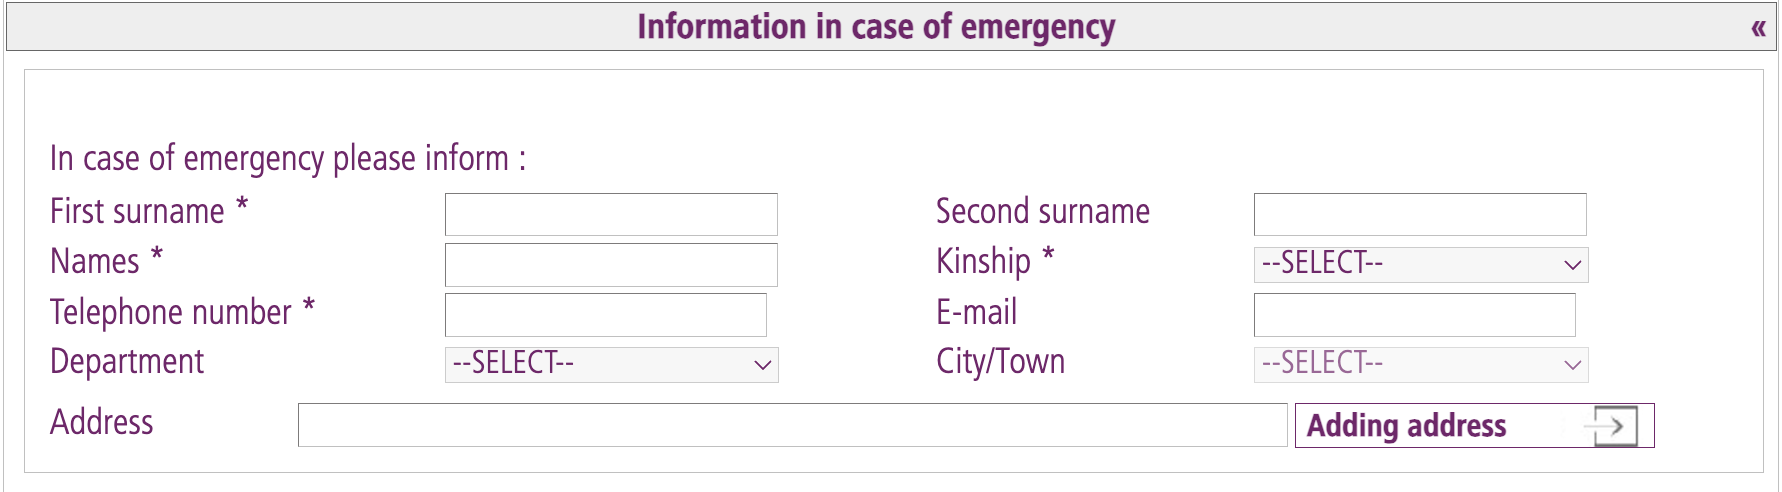Focus the First surname text field
This screenshot has width=1782, height=492.
611,214
